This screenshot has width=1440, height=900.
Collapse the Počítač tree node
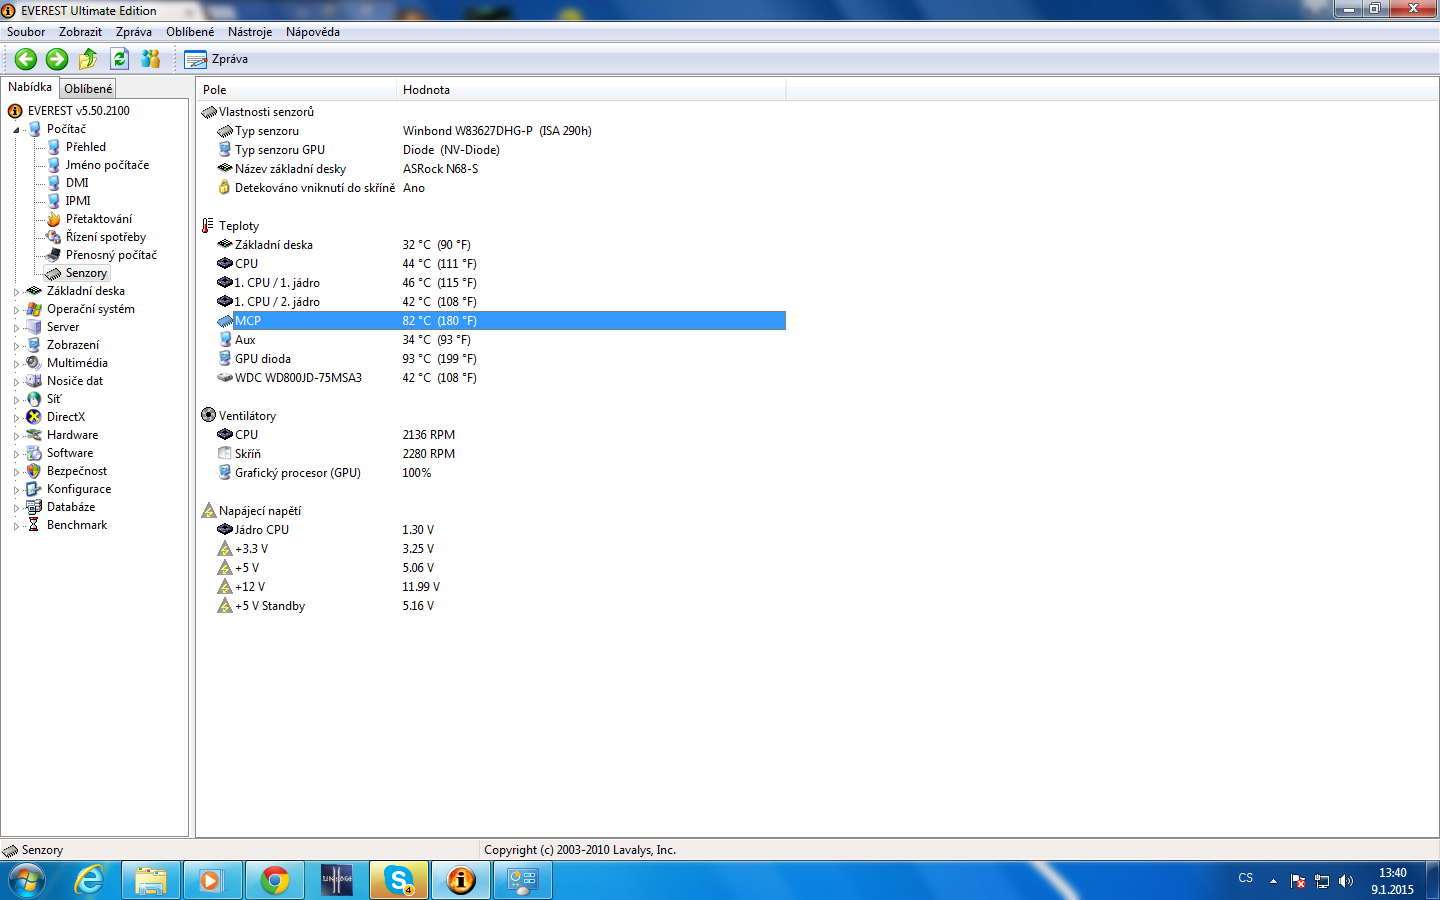[x=17, y=130]
